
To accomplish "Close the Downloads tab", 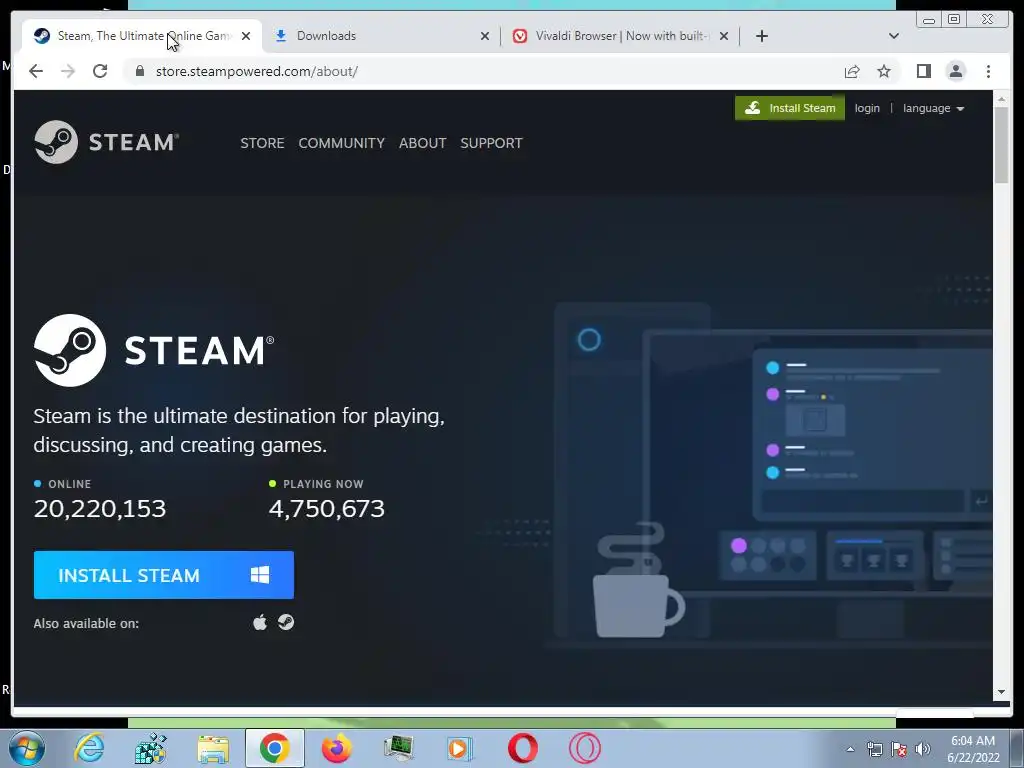I will (485, 36).
